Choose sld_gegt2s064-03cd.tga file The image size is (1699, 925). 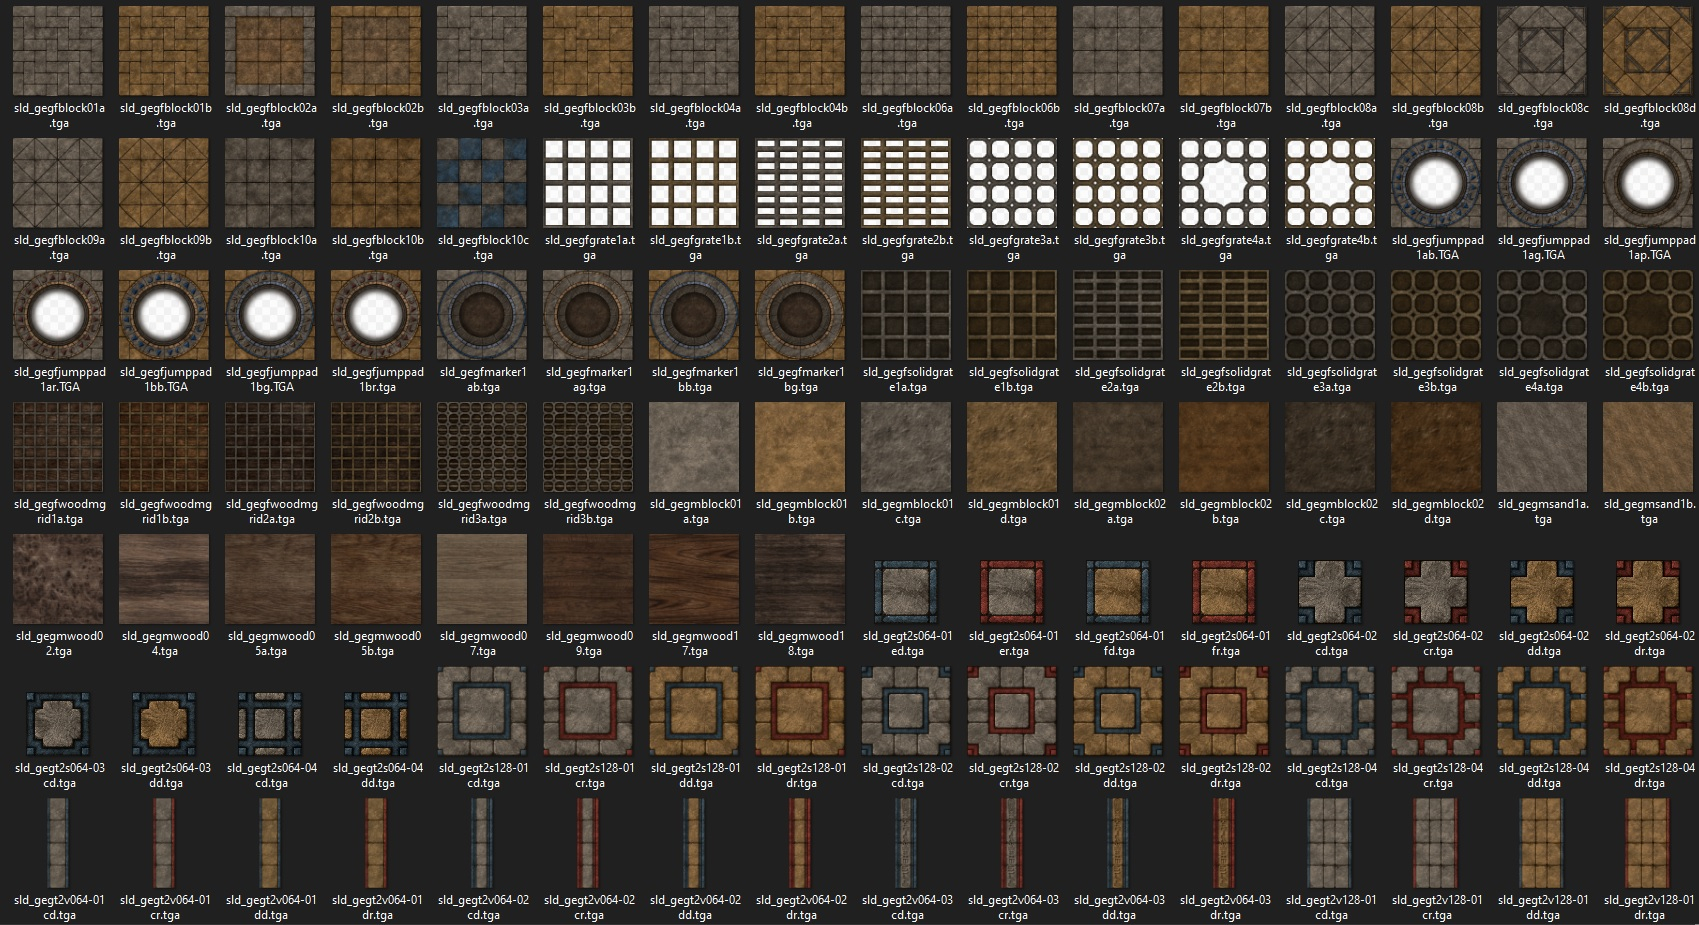pyautogui.click(x=58, y=723)
